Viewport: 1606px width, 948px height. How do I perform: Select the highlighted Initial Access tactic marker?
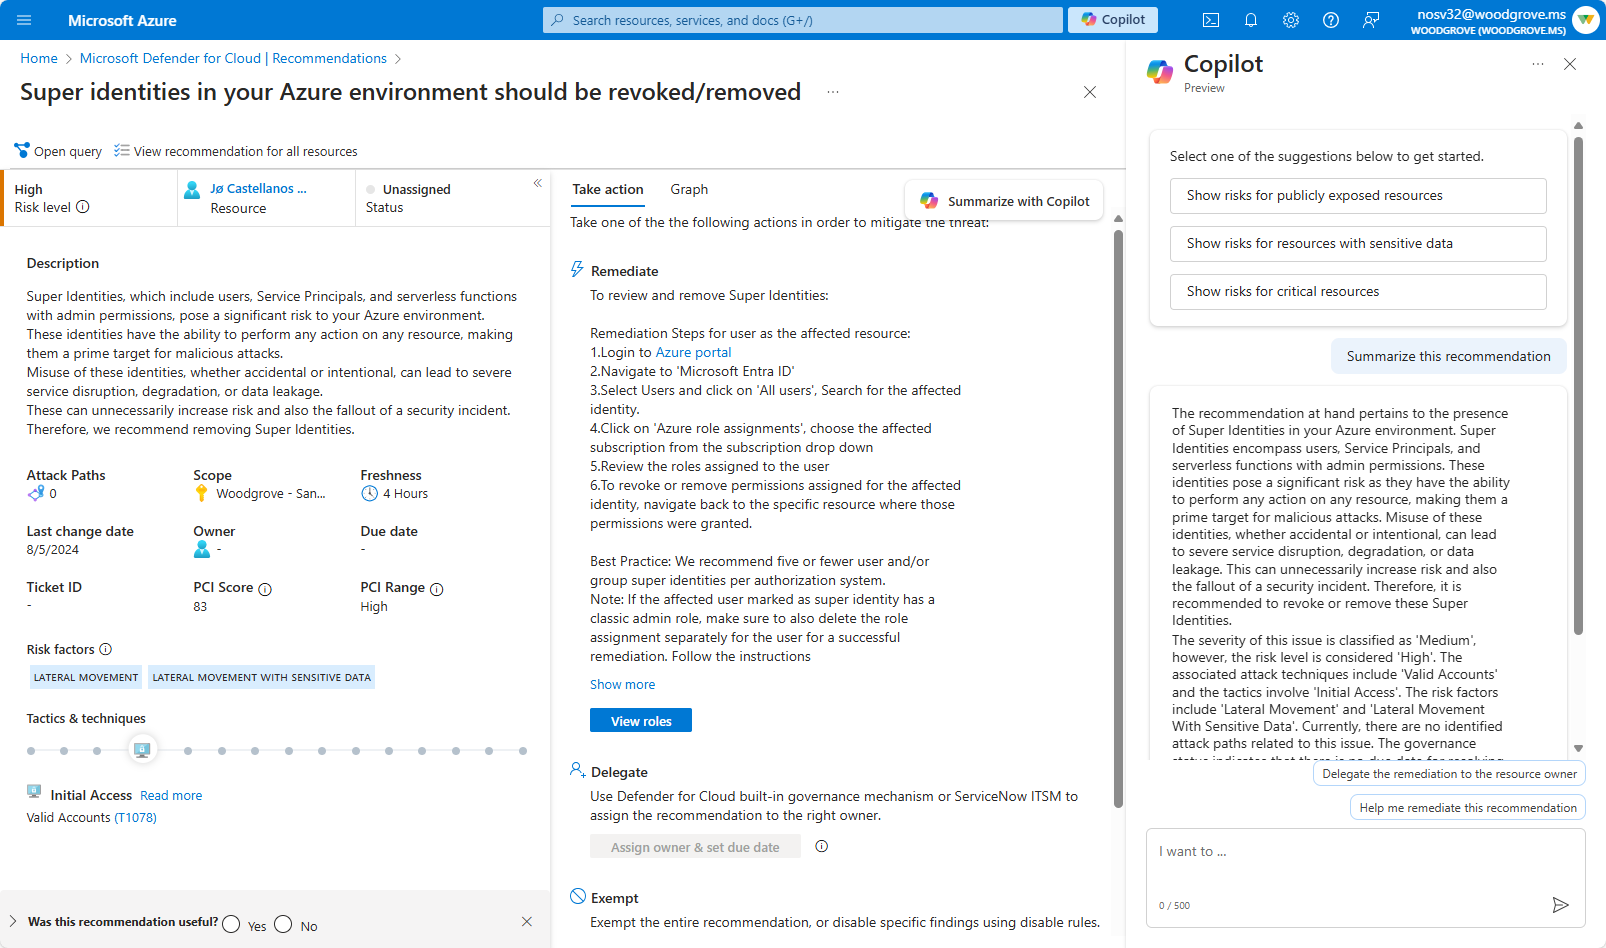tap(142, 750)
